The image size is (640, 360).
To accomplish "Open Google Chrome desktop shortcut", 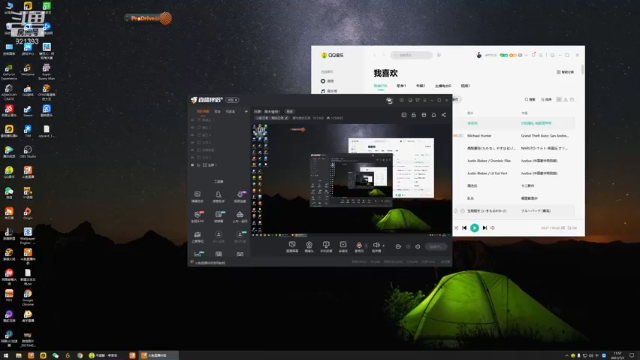I will tap(28, 298).
